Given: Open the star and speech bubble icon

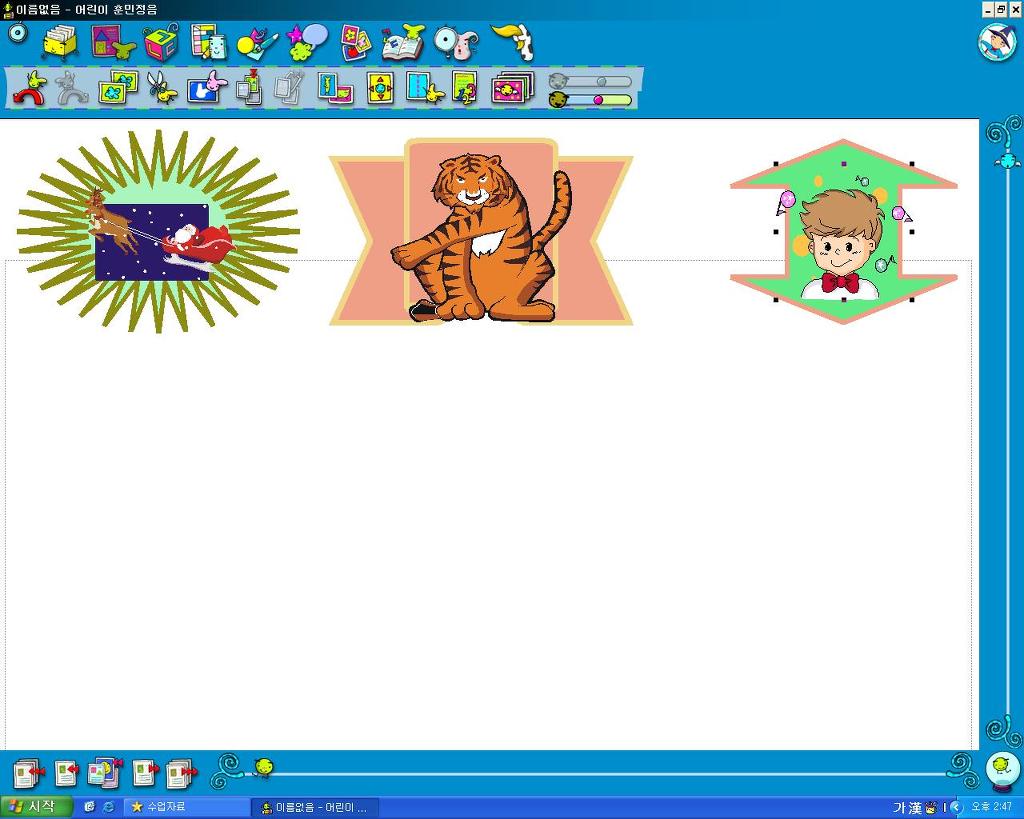Looking at the screenshot, I should coord(307,42).
